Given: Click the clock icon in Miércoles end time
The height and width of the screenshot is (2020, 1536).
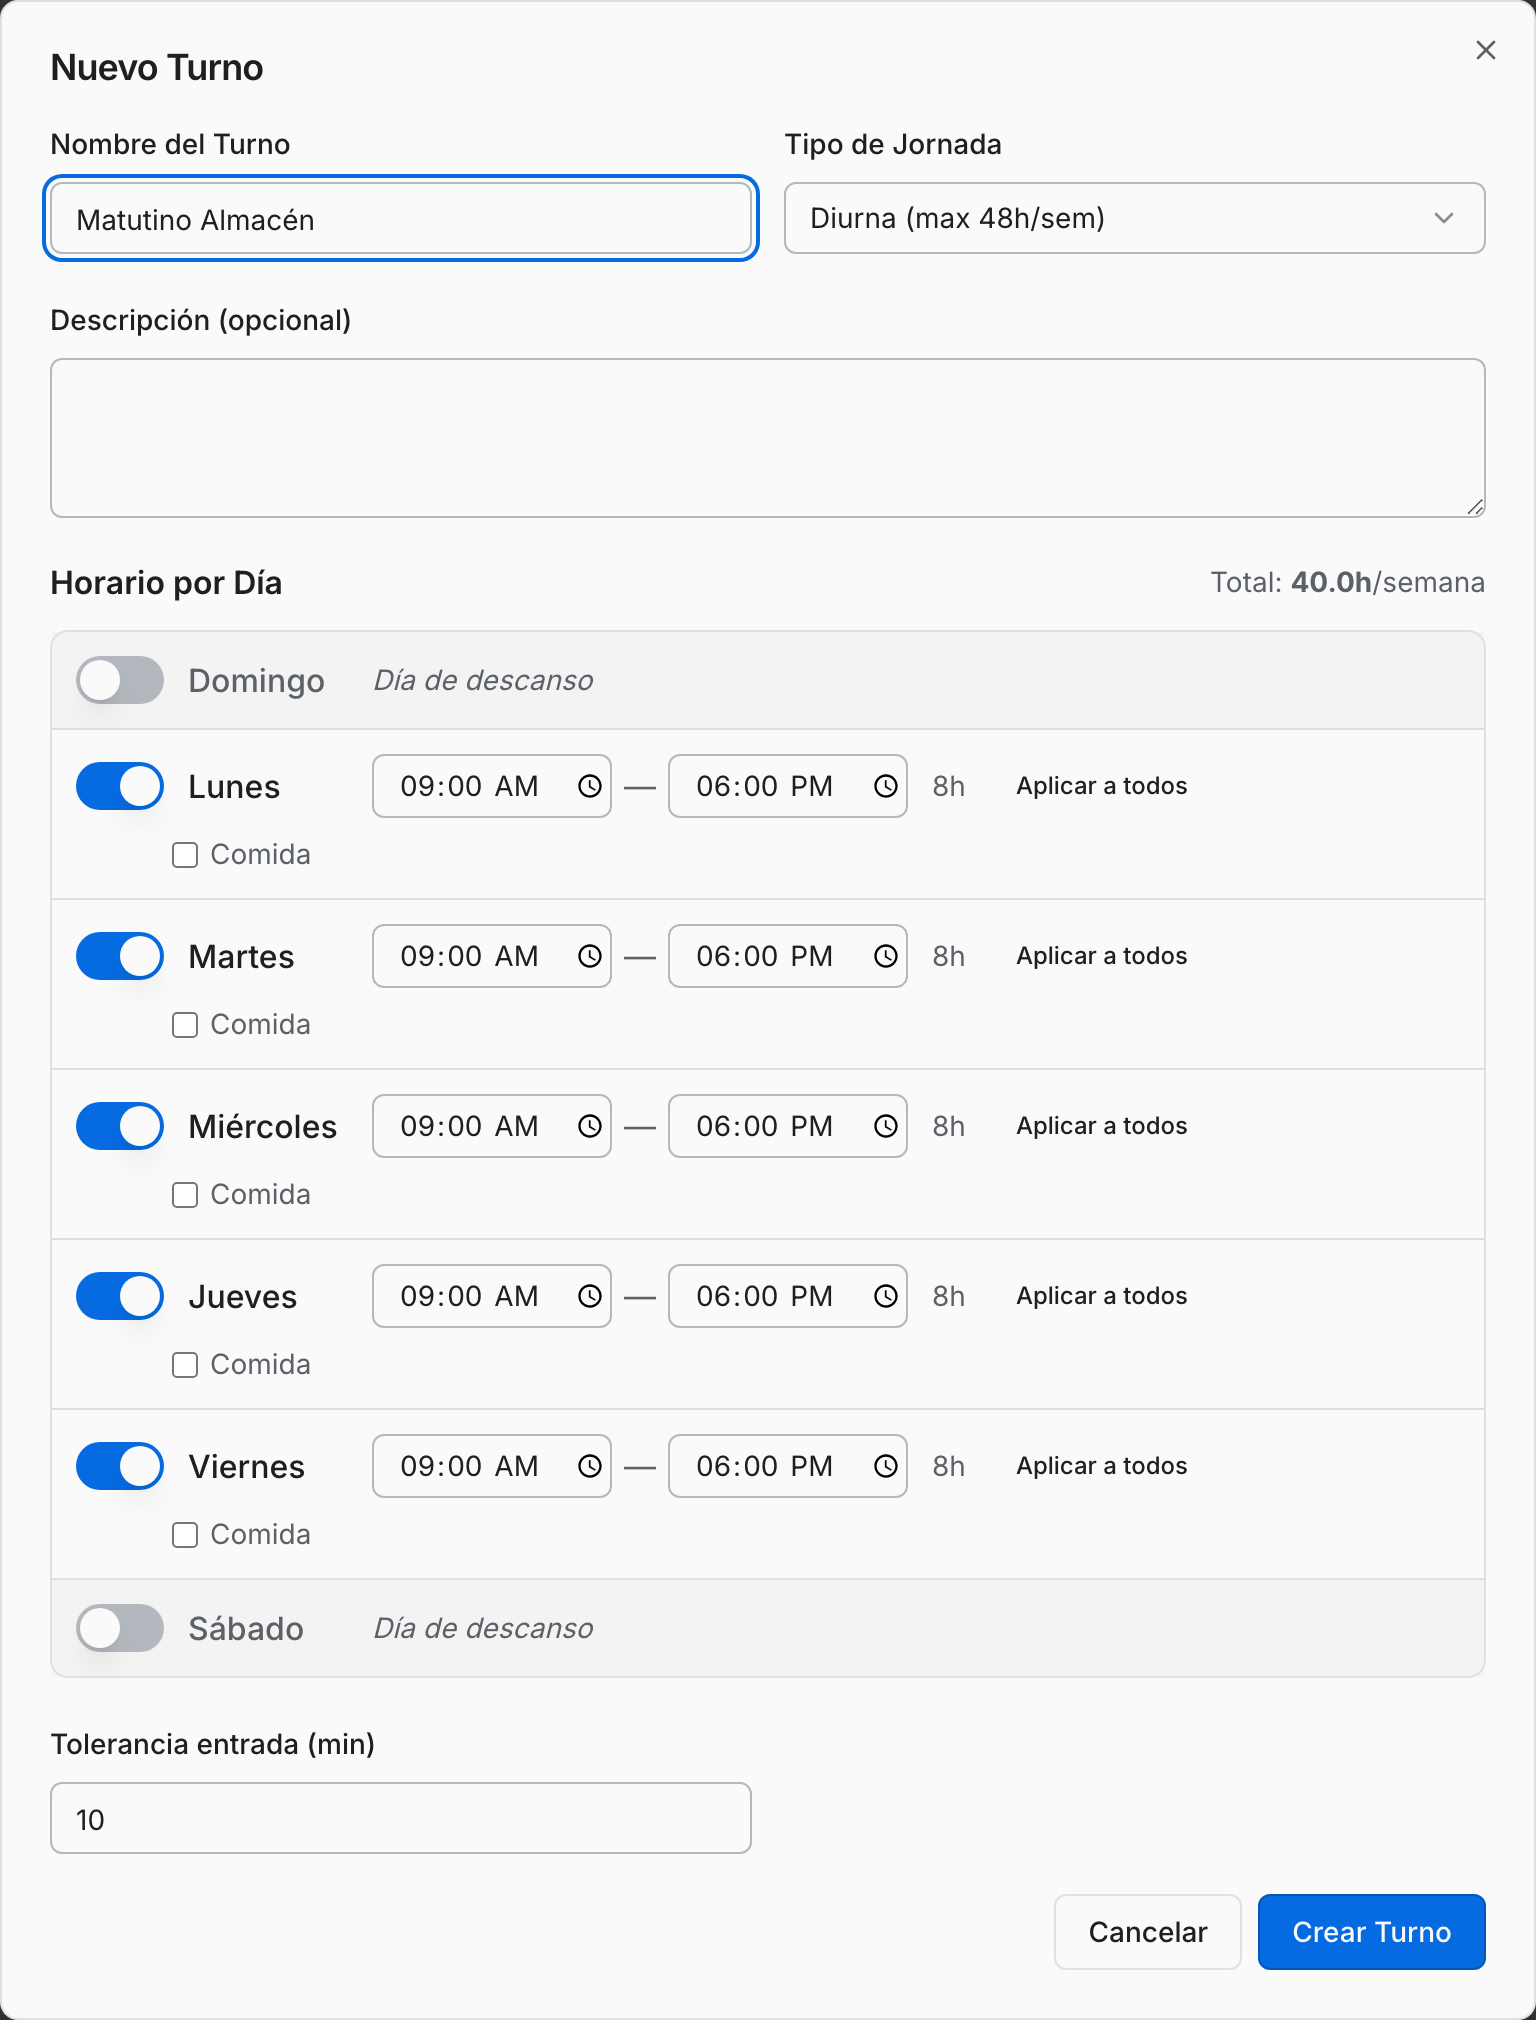Looking at the screenshot, I should coord(886,1126).
